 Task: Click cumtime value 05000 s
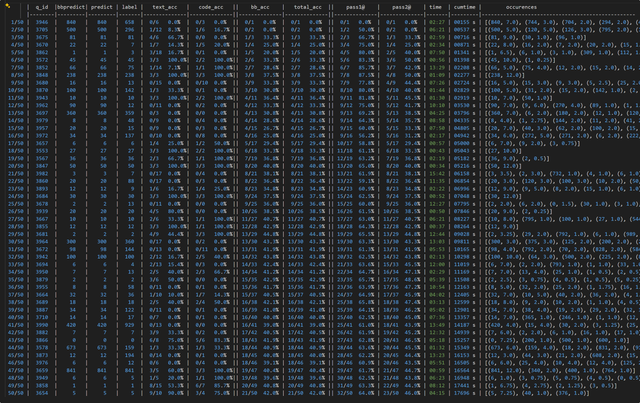(x=464, y=143)
